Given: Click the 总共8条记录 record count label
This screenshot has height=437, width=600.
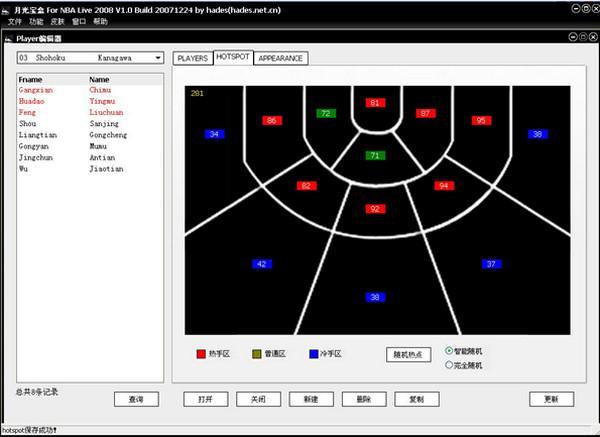Looking at the screenshot, I should tap(37, 392).
